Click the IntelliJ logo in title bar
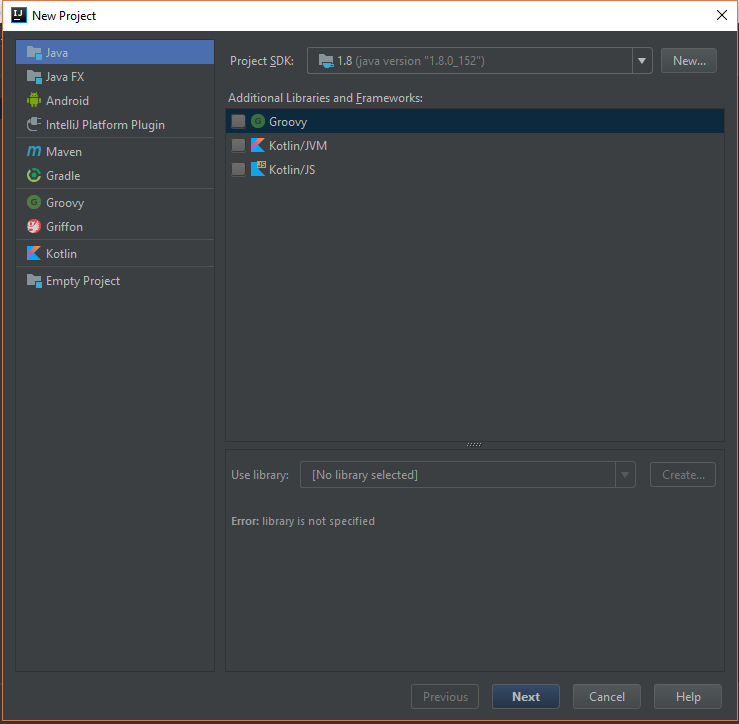Screen dimensions: 739x724 point(19,15)
